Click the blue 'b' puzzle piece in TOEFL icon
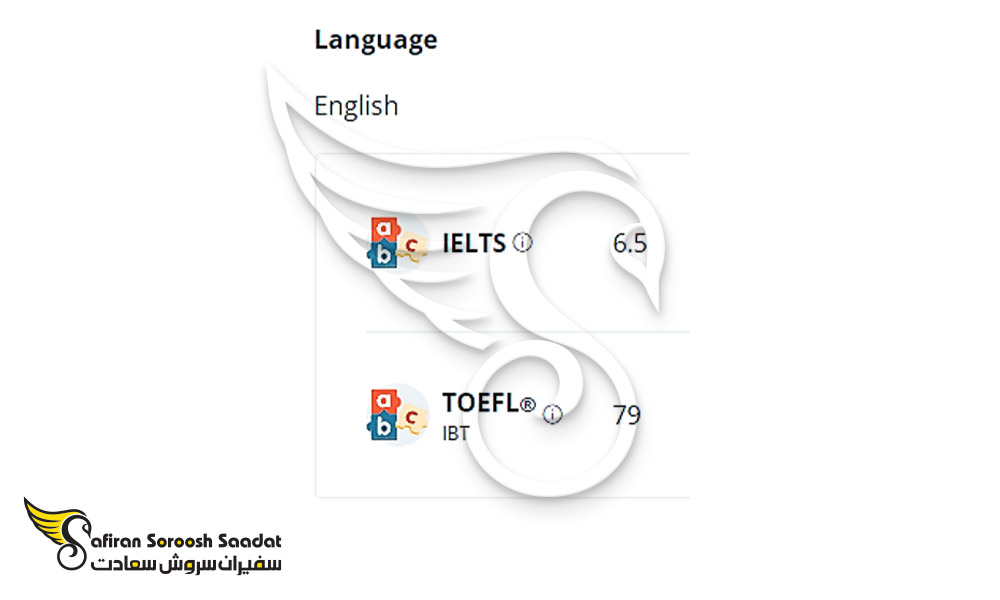 click(383, 428)
